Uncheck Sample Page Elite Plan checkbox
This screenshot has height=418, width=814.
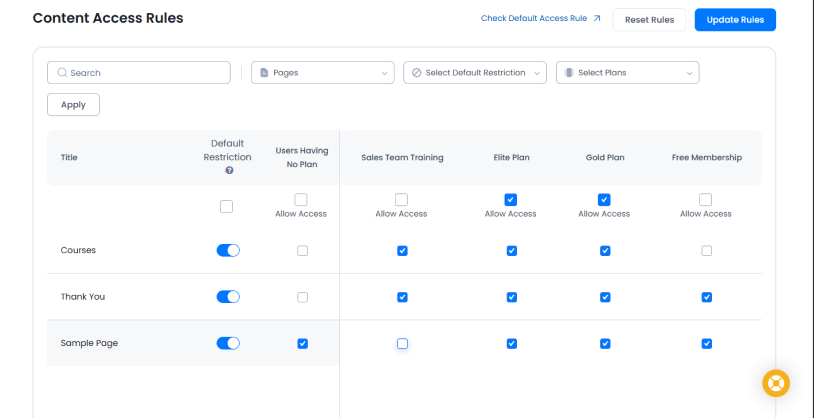pyautogui.click(x=512, y=343)
